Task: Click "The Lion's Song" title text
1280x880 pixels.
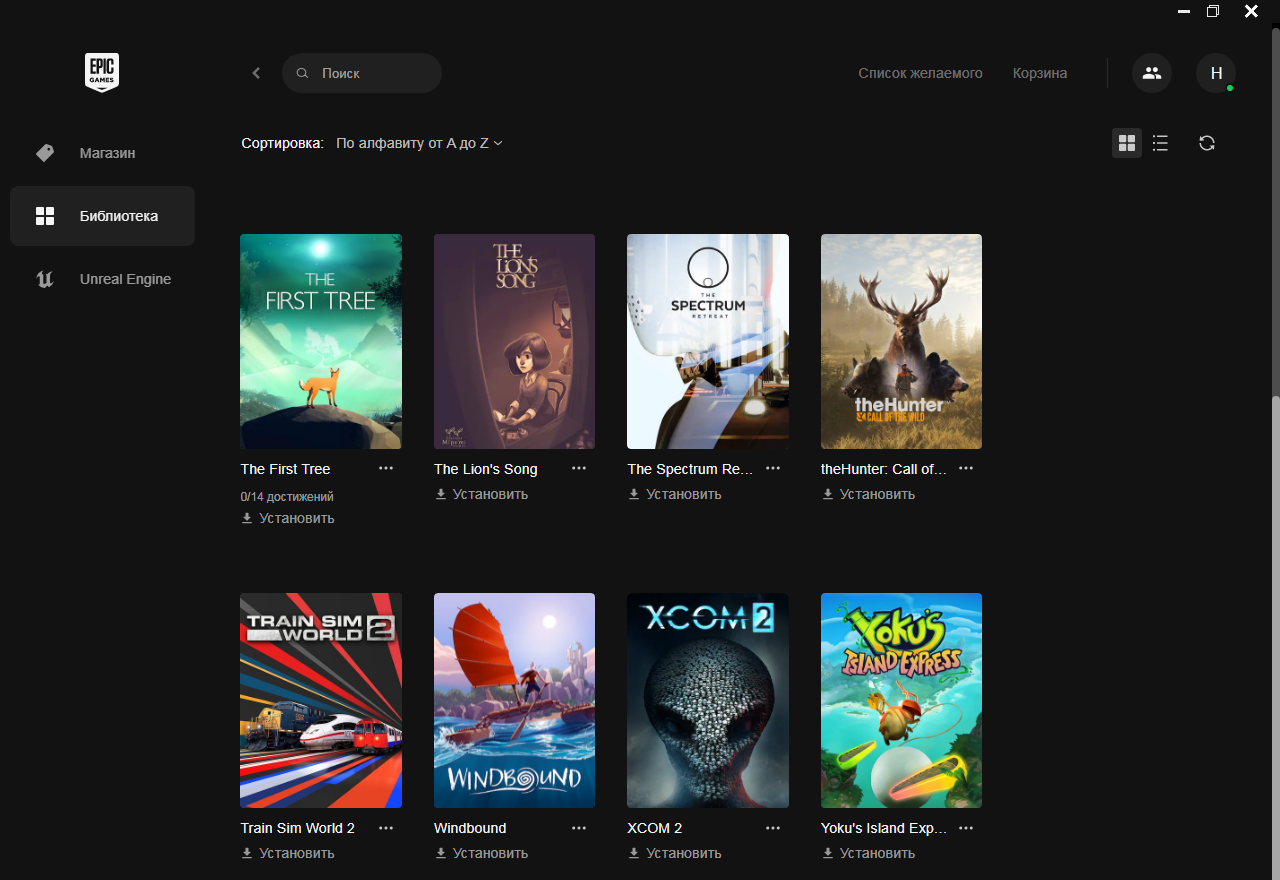Action: [x=486, y=469]
